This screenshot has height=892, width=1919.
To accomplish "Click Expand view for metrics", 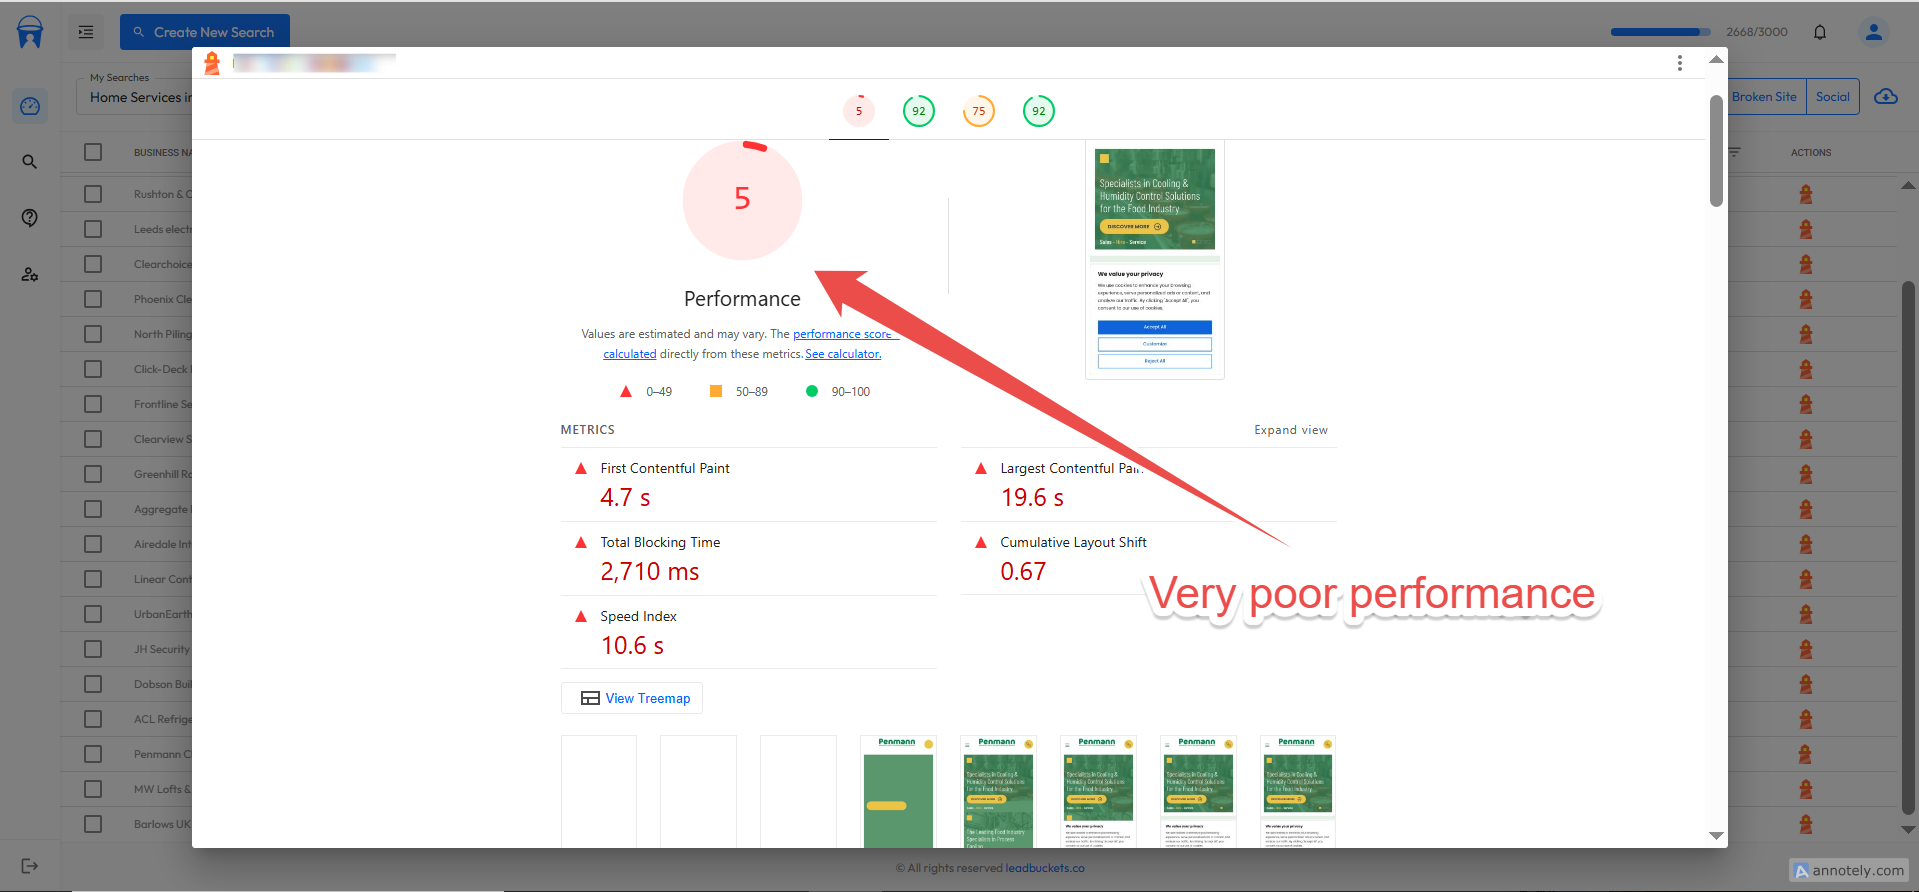I will tap(1291, 430).
